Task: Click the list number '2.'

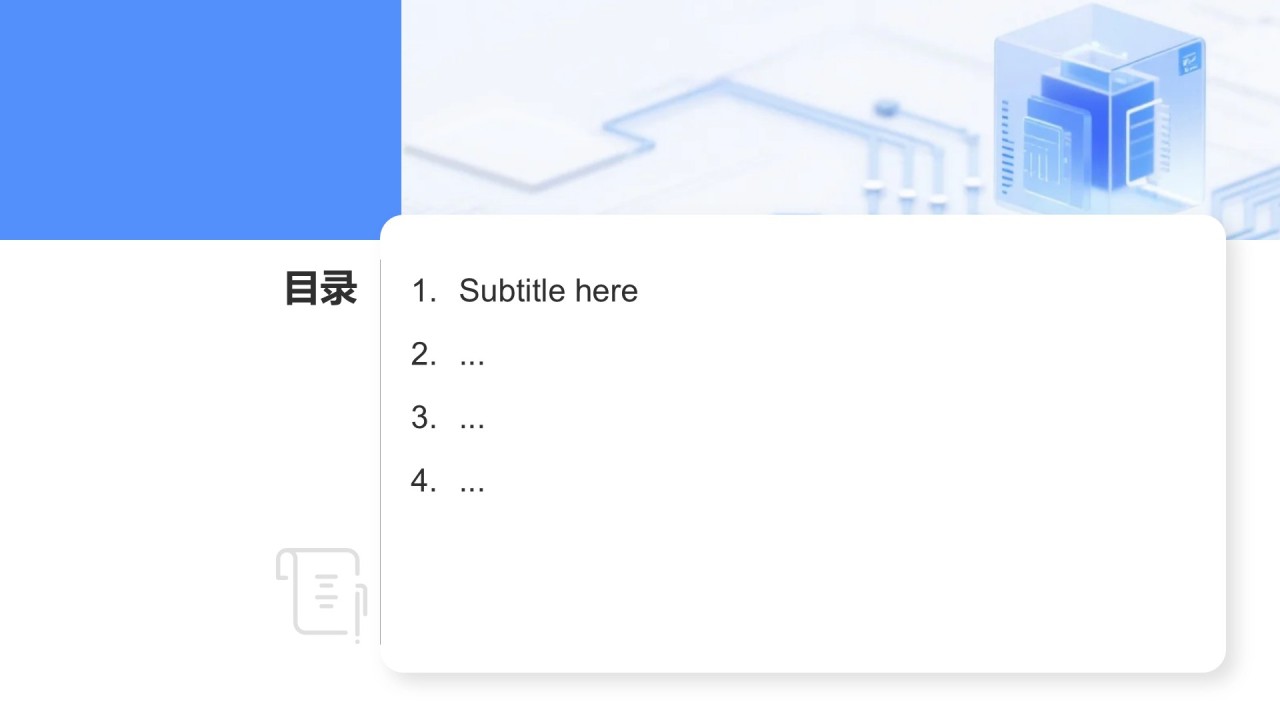Action: click(424, 355)
